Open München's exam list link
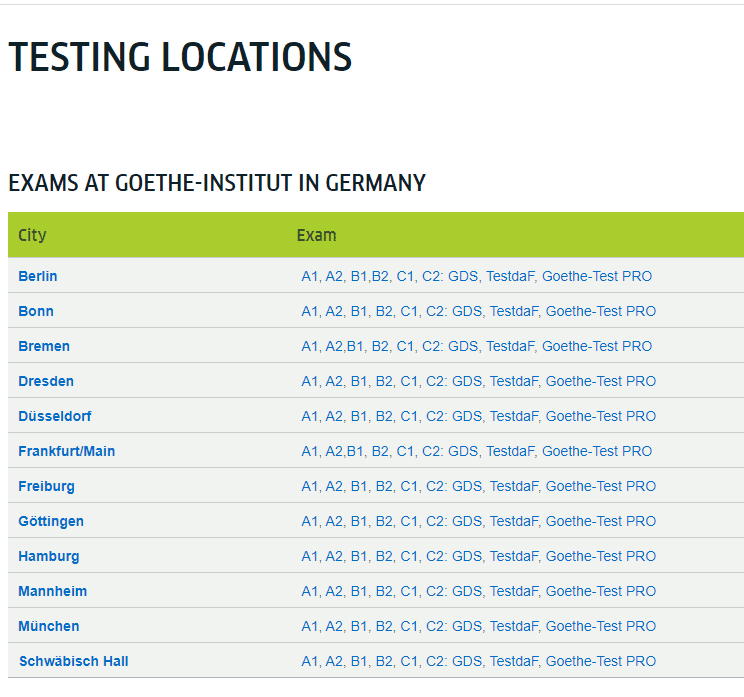This screenshot has width=744, height=697. tap(478, 626)
